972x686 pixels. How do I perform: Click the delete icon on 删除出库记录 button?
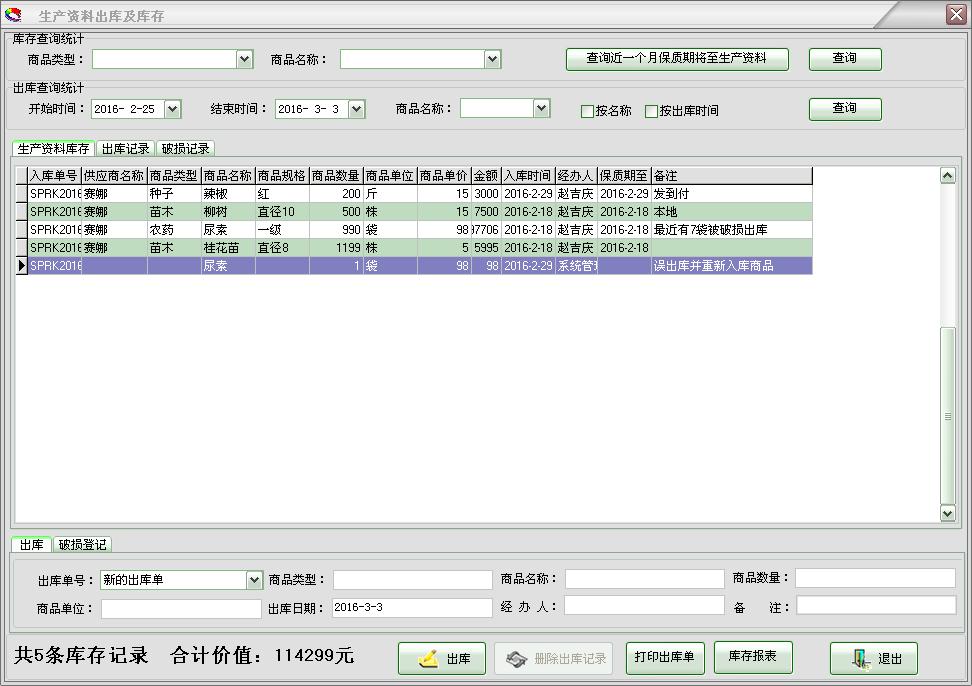coord(517,658)
